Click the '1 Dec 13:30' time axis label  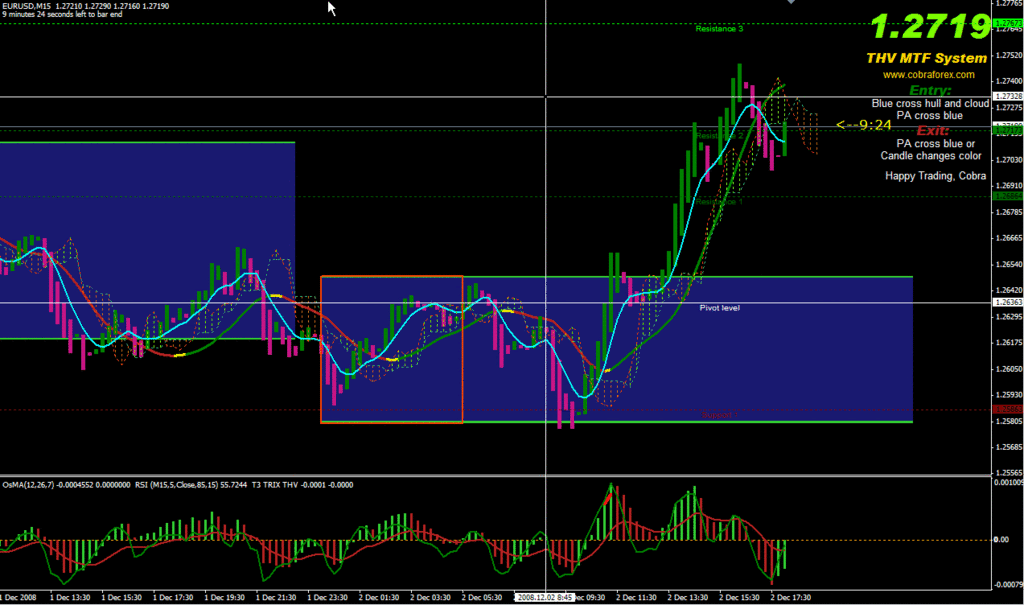pyautogui.click(x=70, y=597)
